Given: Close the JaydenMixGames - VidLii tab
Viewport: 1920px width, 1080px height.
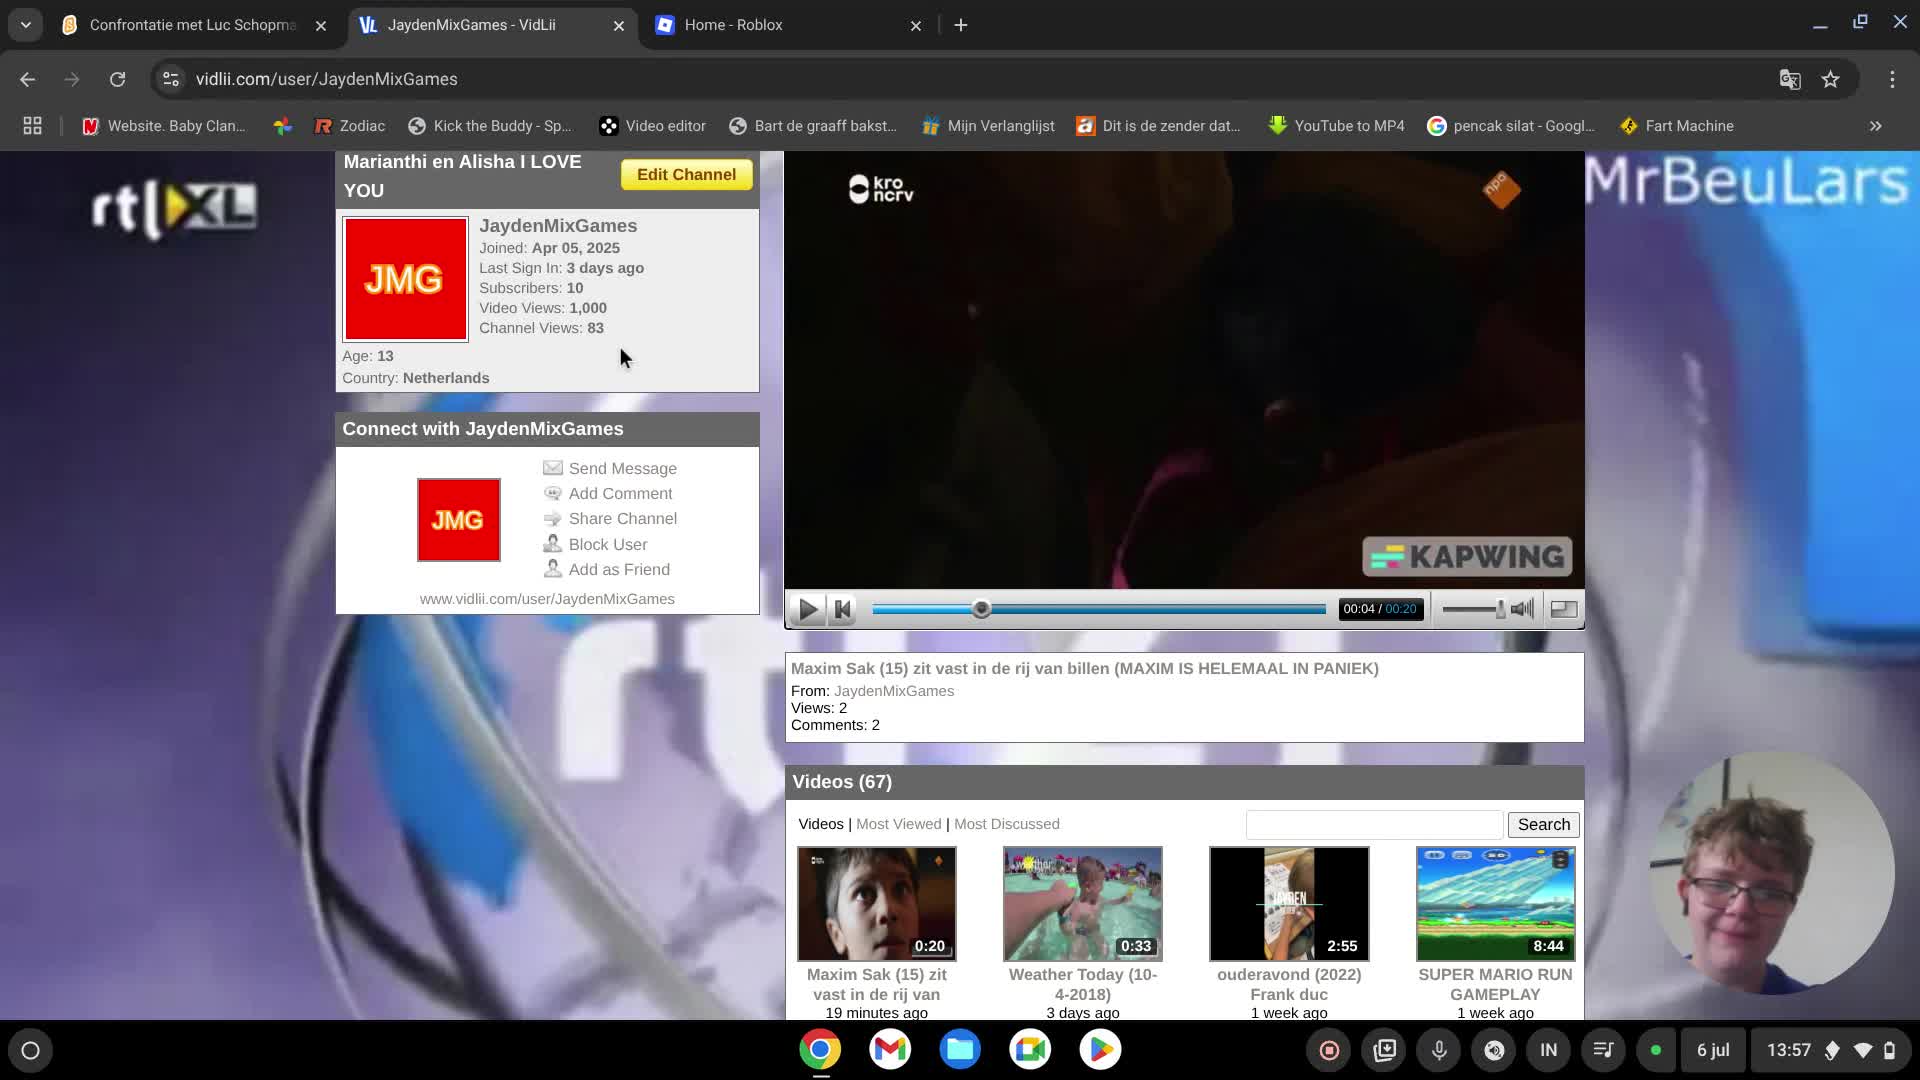Looking at the screenshot, I should [618, 26].
